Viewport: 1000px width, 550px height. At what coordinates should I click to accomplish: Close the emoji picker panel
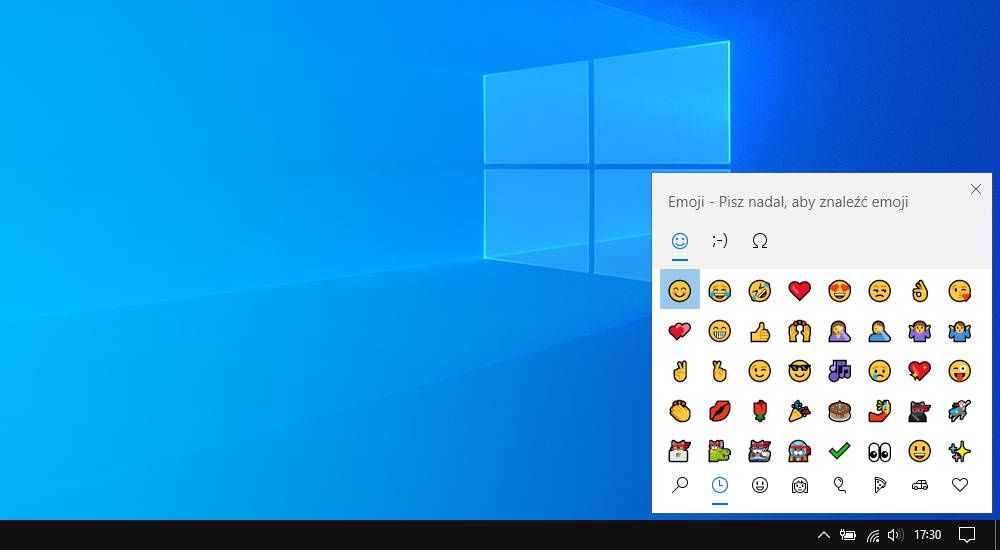pyautogui.click(x=976, y=190)
